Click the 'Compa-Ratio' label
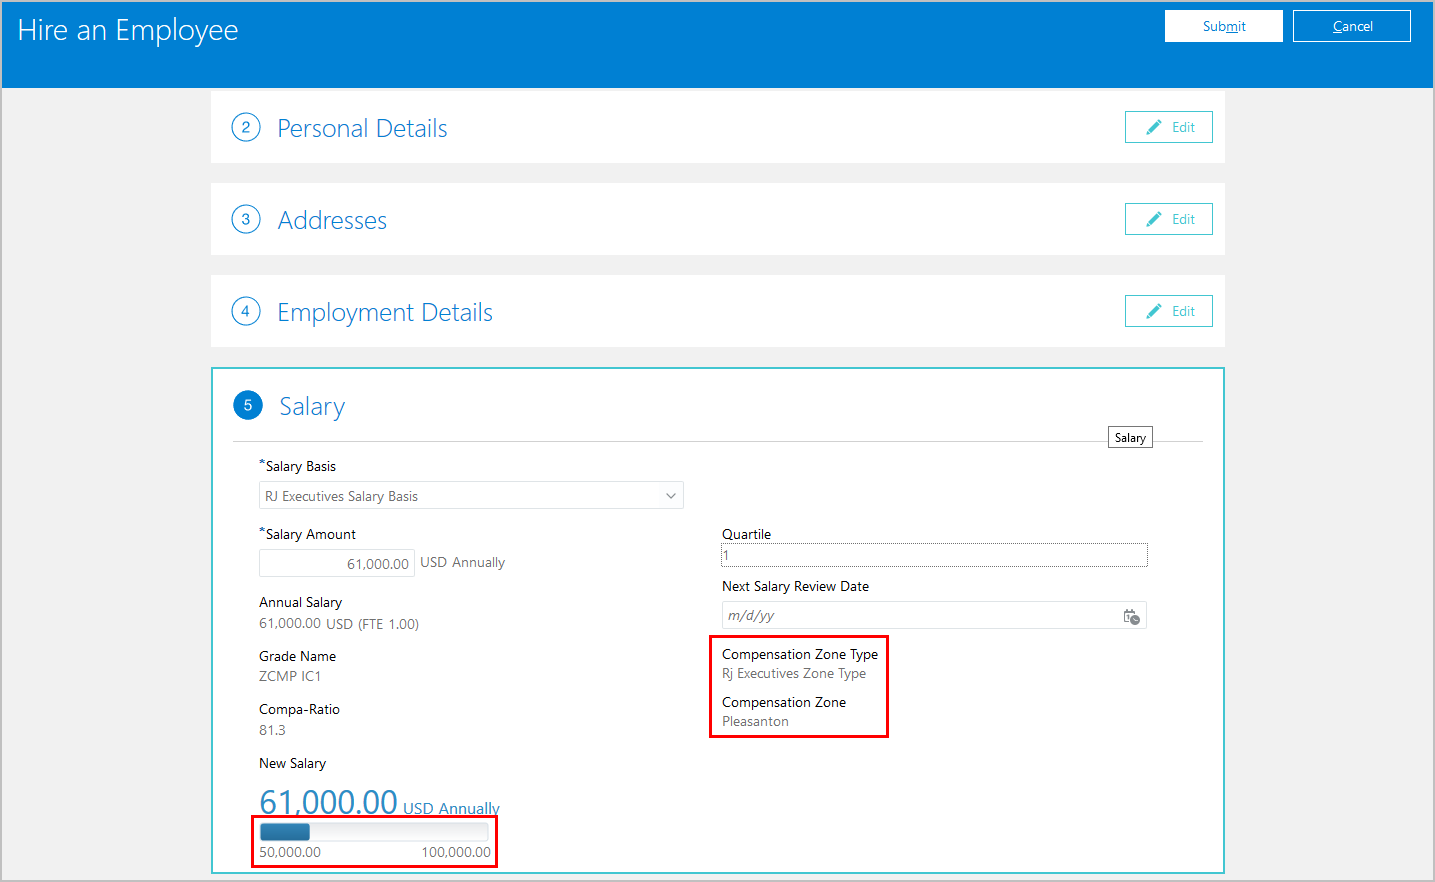 tap(299, 709)
